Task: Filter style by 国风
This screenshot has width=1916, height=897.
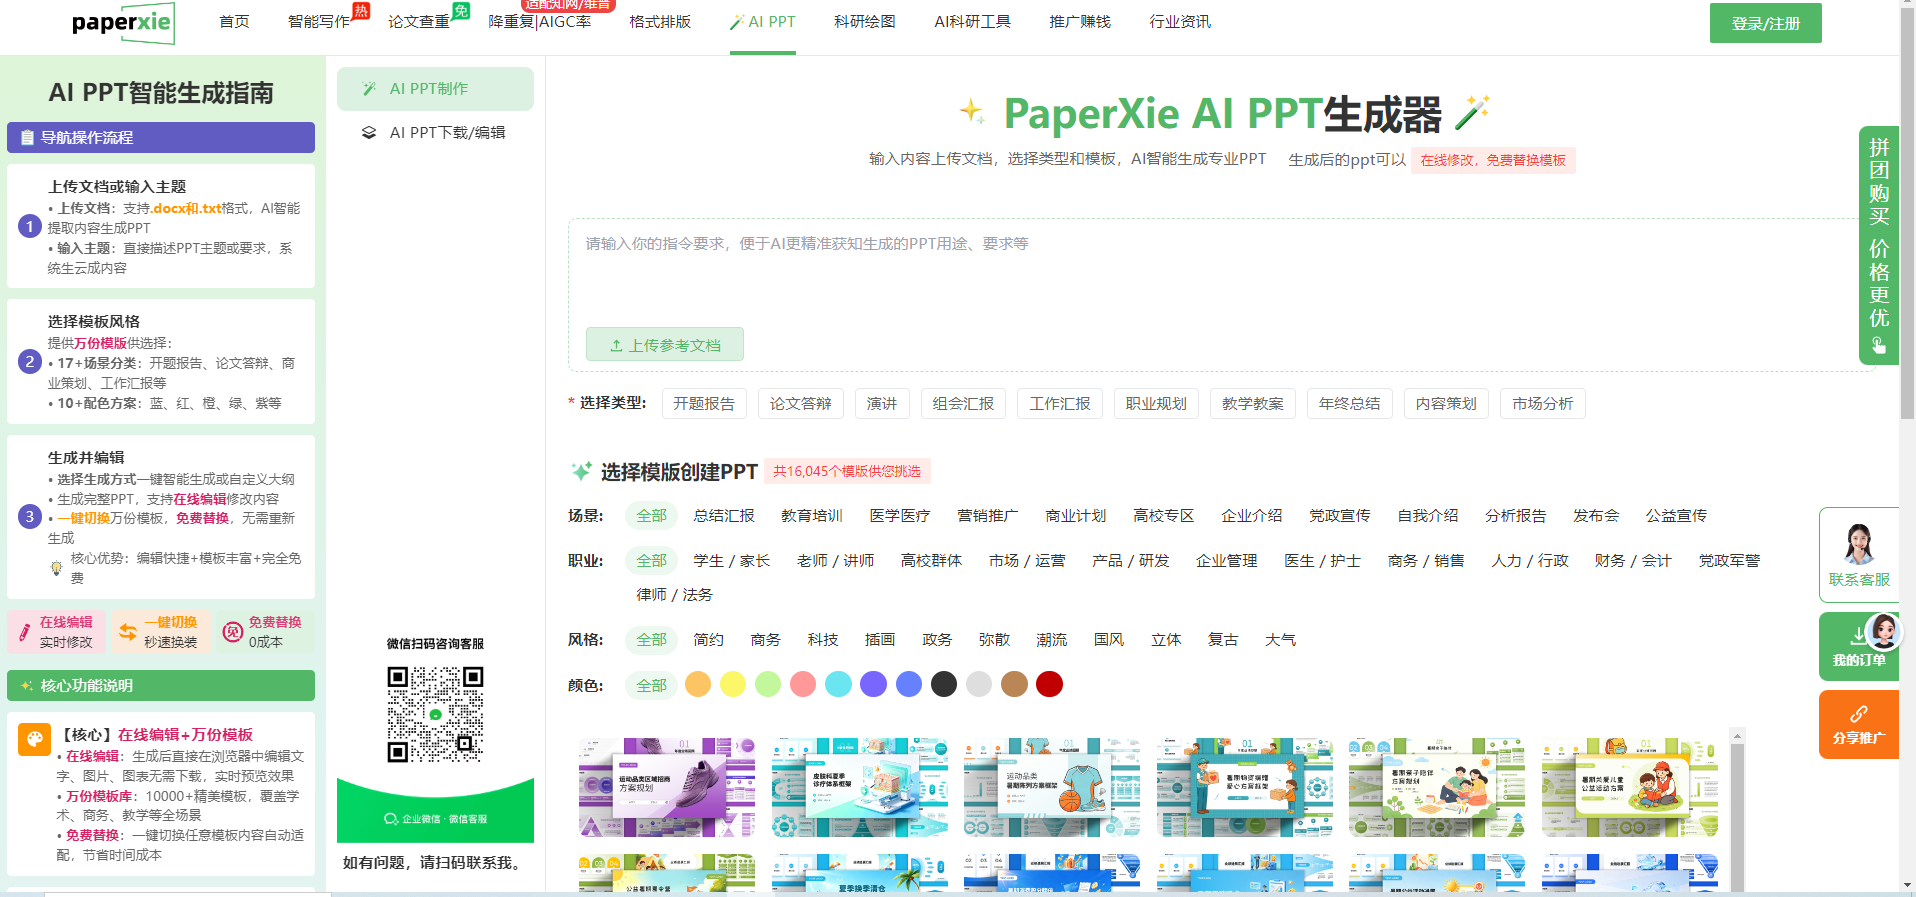Action: coord(1109,640)
